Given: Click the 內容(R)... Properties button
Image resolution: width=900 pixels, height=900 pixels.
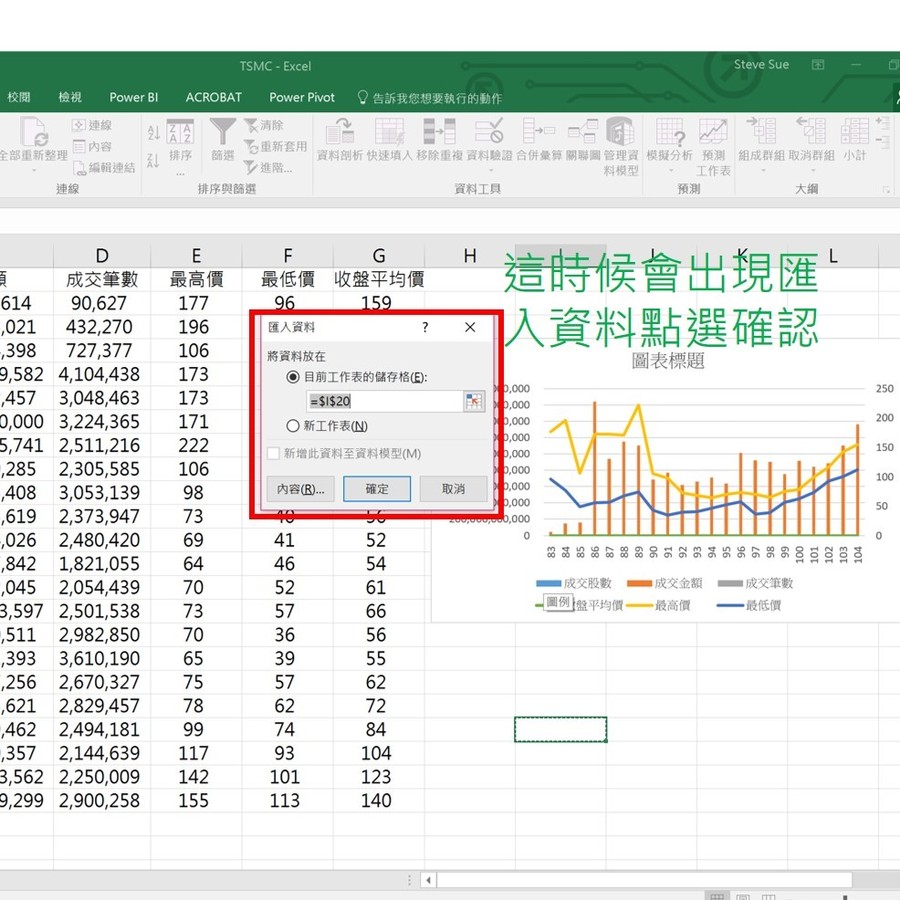Looking at the screenshot, I should tap(301, 489).
